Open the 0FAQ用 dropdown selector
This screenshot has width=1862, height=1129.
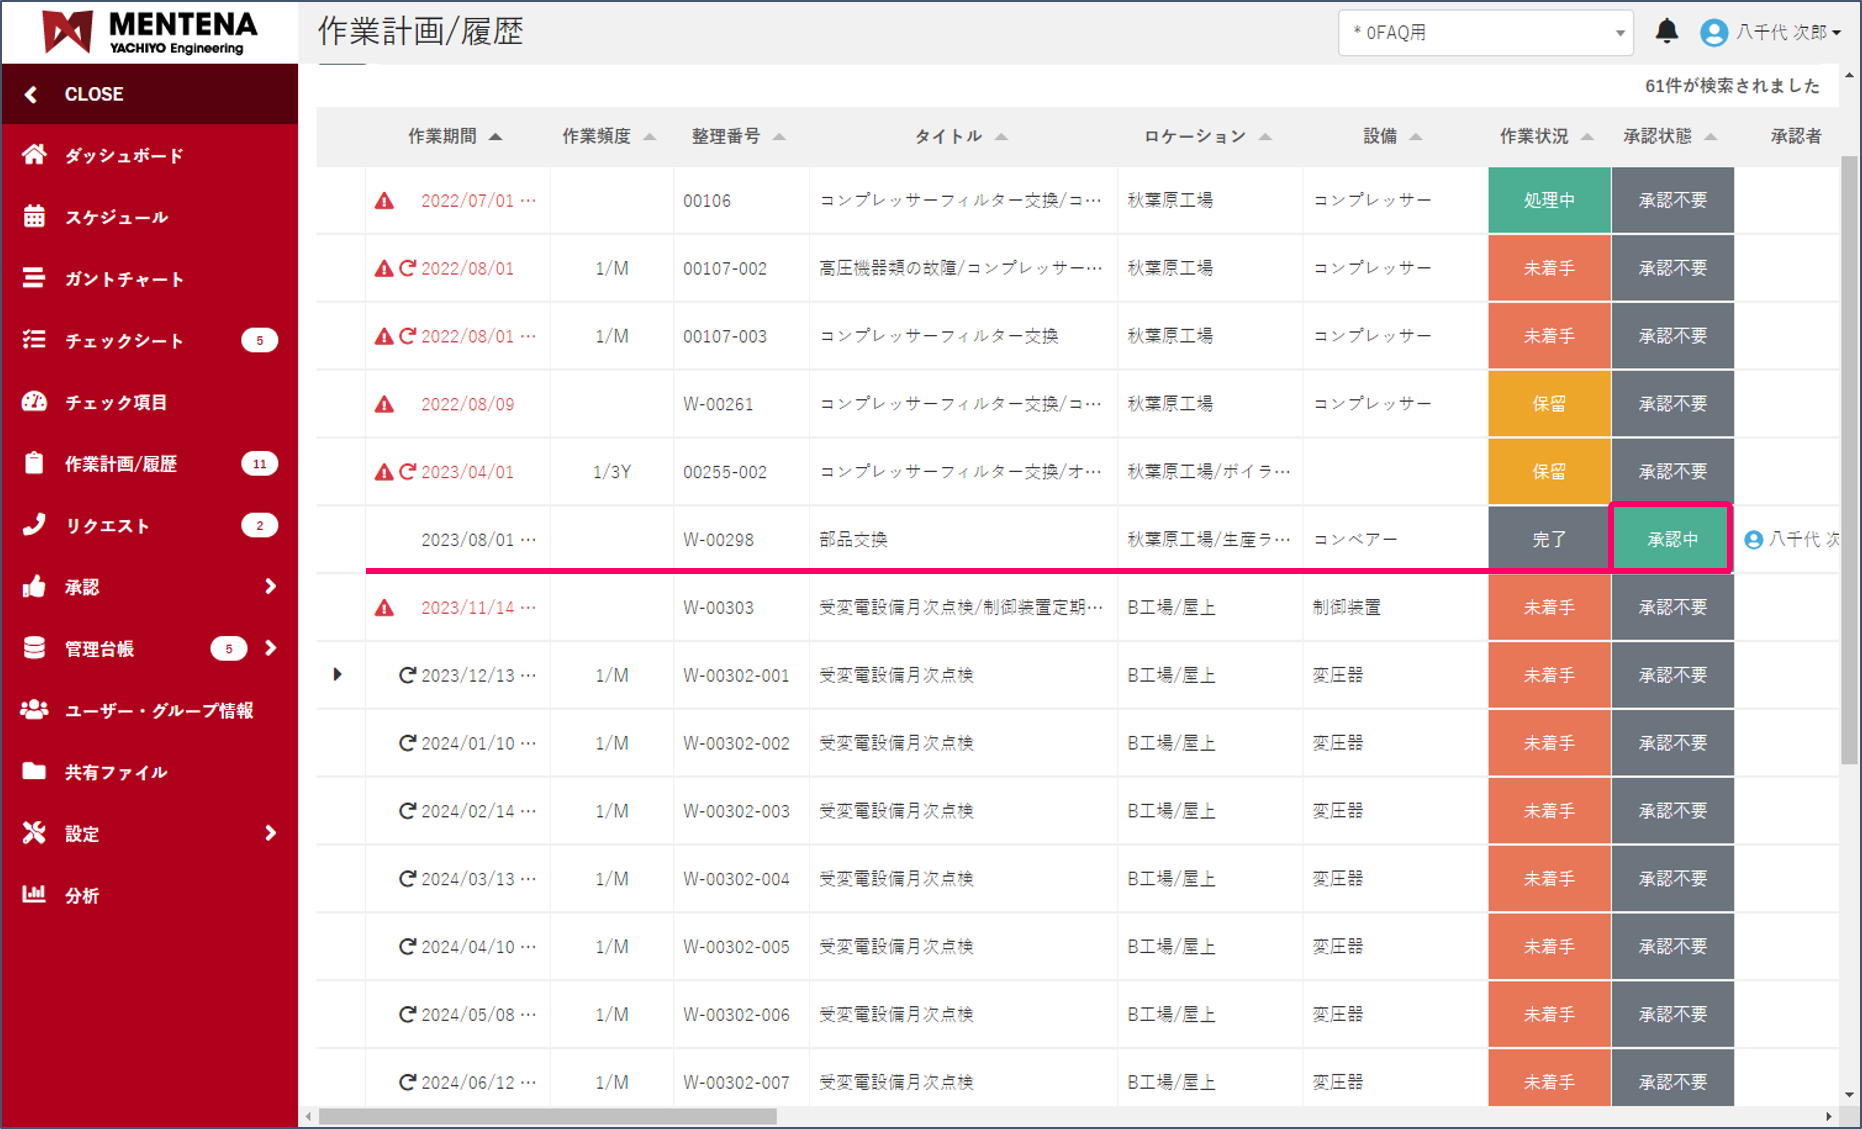coord(1485,33)
